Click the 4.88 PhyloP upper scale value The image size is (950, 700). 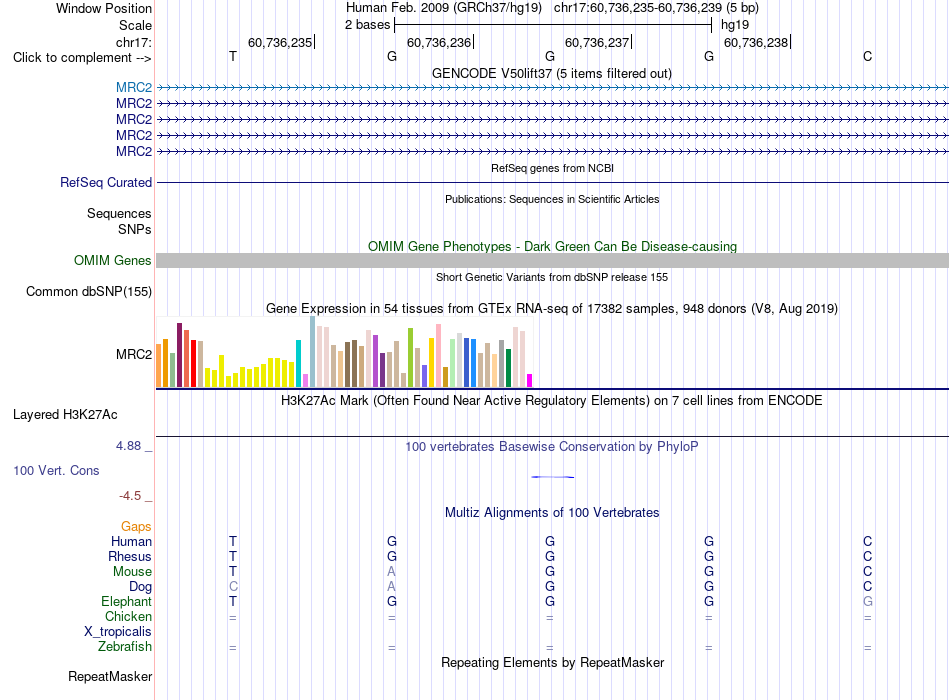(128, 446)
